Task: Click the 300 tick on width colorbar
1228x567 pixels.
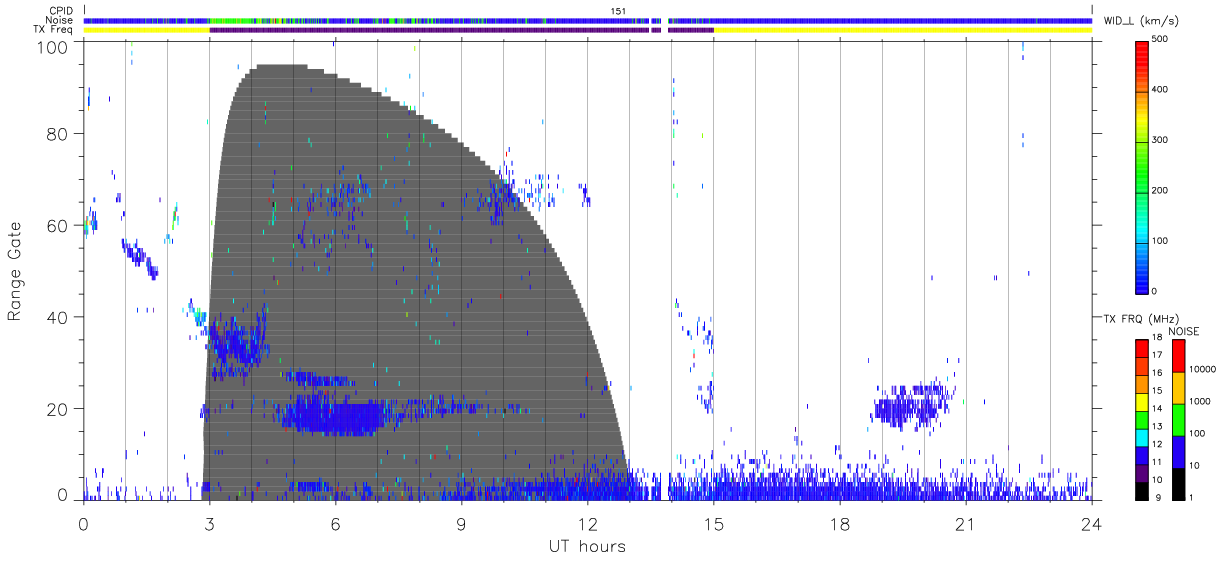Action: click(x=1160, y=140)
